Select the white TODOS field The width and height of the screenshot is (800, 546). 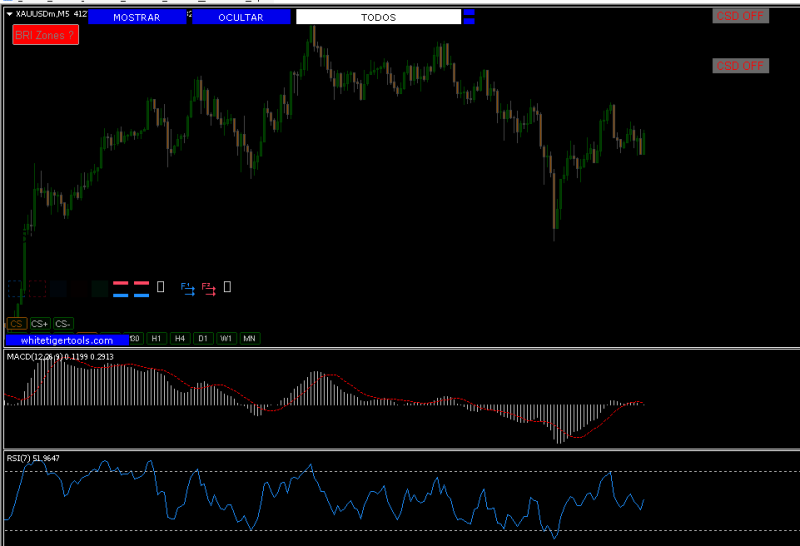[379, 17]
